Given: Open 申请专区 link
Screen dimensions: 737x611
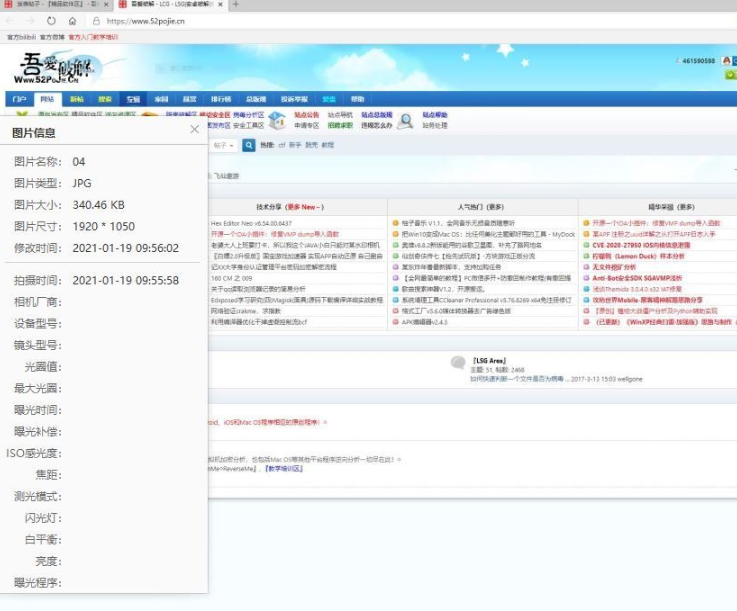Looking at the screenshot, I should (x=306, y=126).
